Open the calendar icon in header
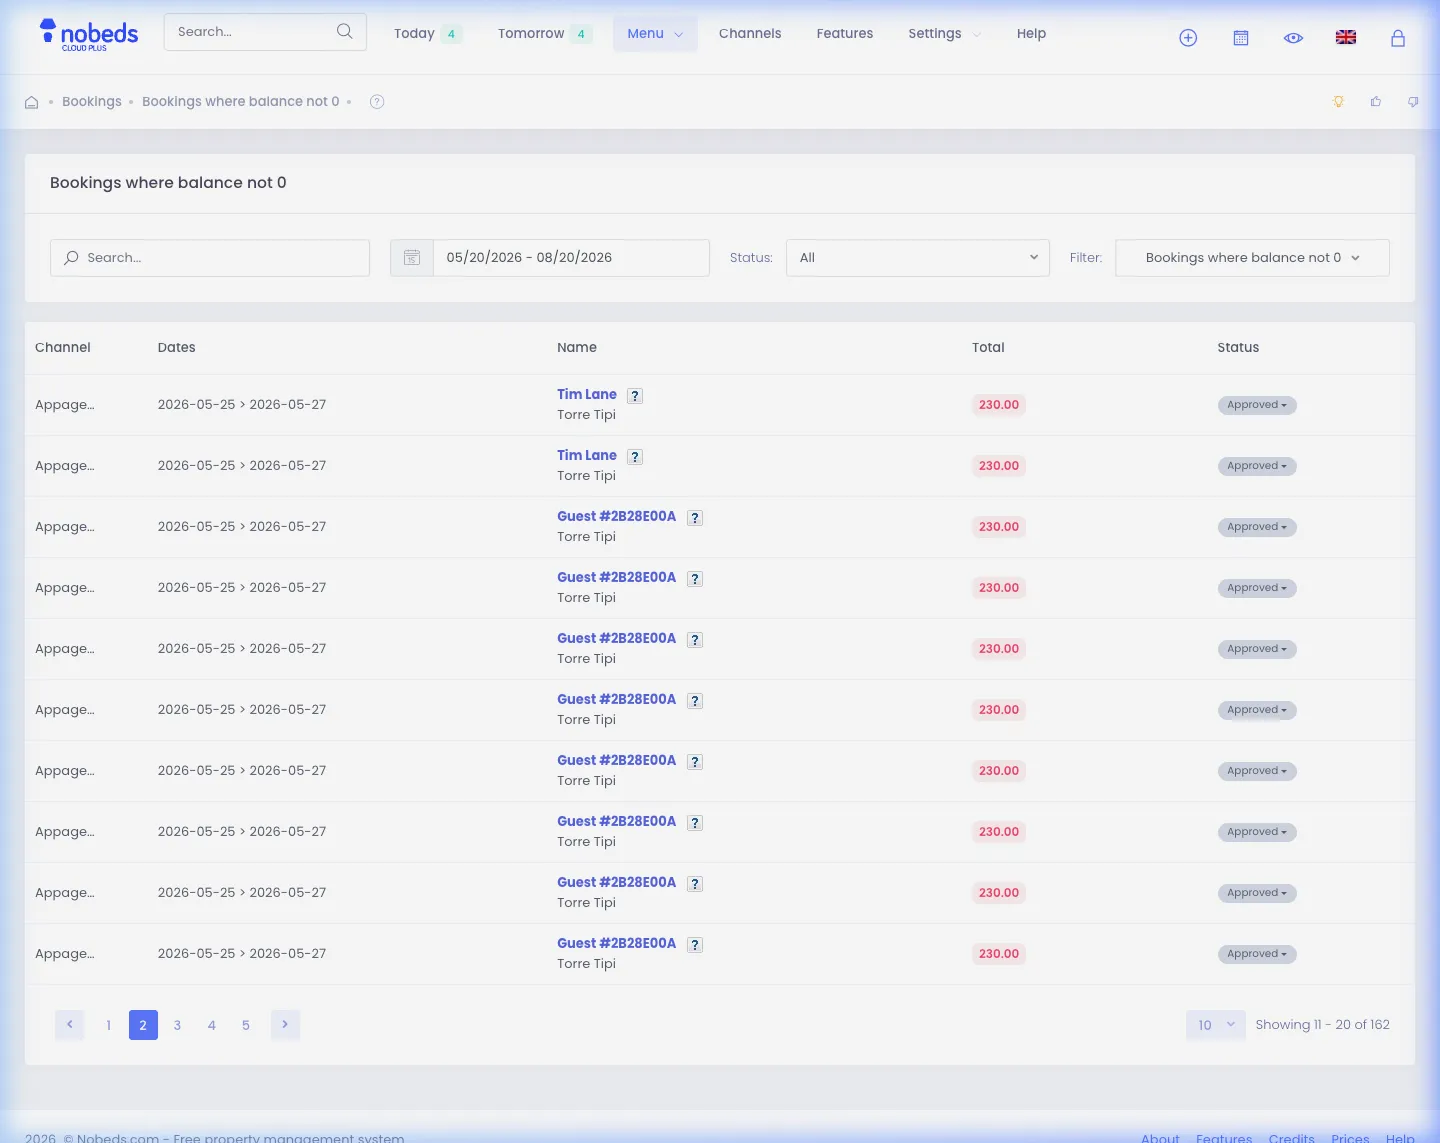Screen dimensions: 1440x1143 pyautogui.click(x=1241, y=38)
